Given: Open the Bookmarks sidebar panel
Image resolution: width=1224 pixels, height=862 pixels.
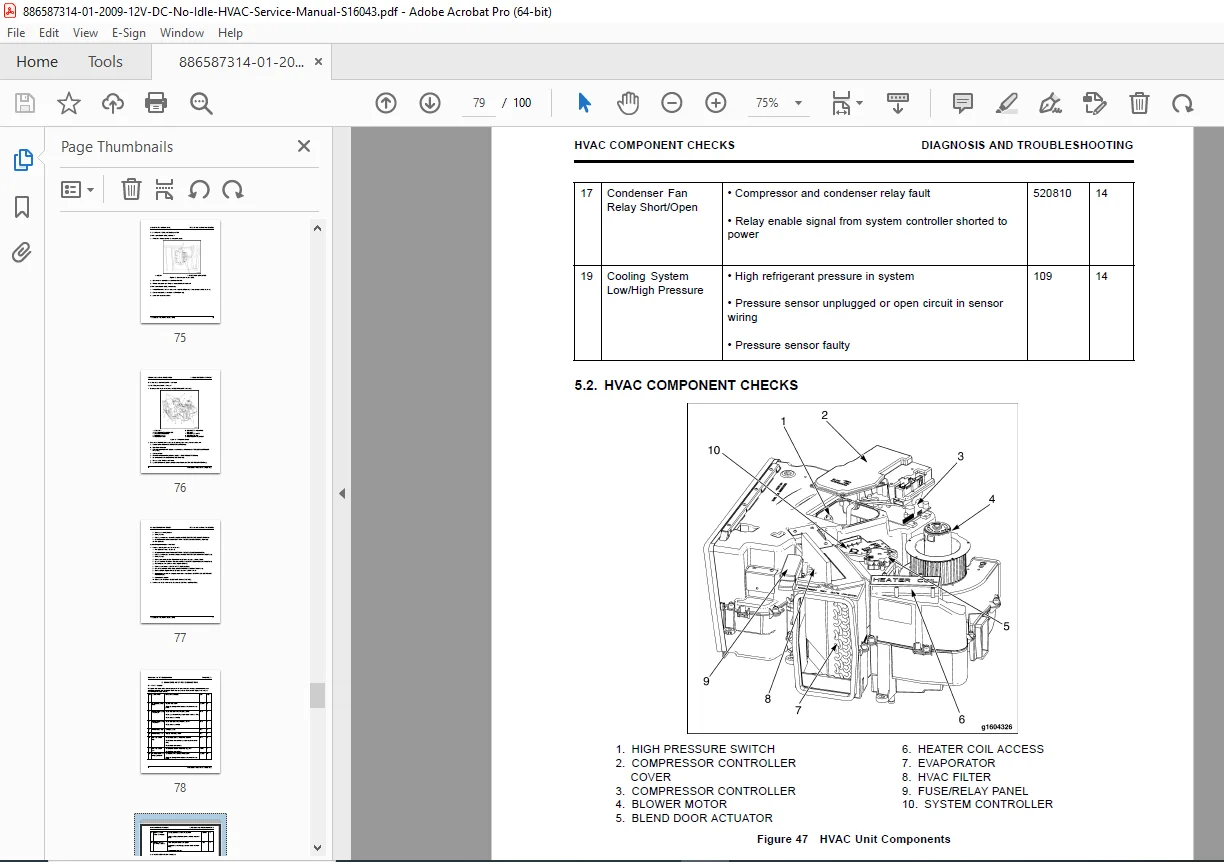Looking at the screenshot, I should 22,207.
